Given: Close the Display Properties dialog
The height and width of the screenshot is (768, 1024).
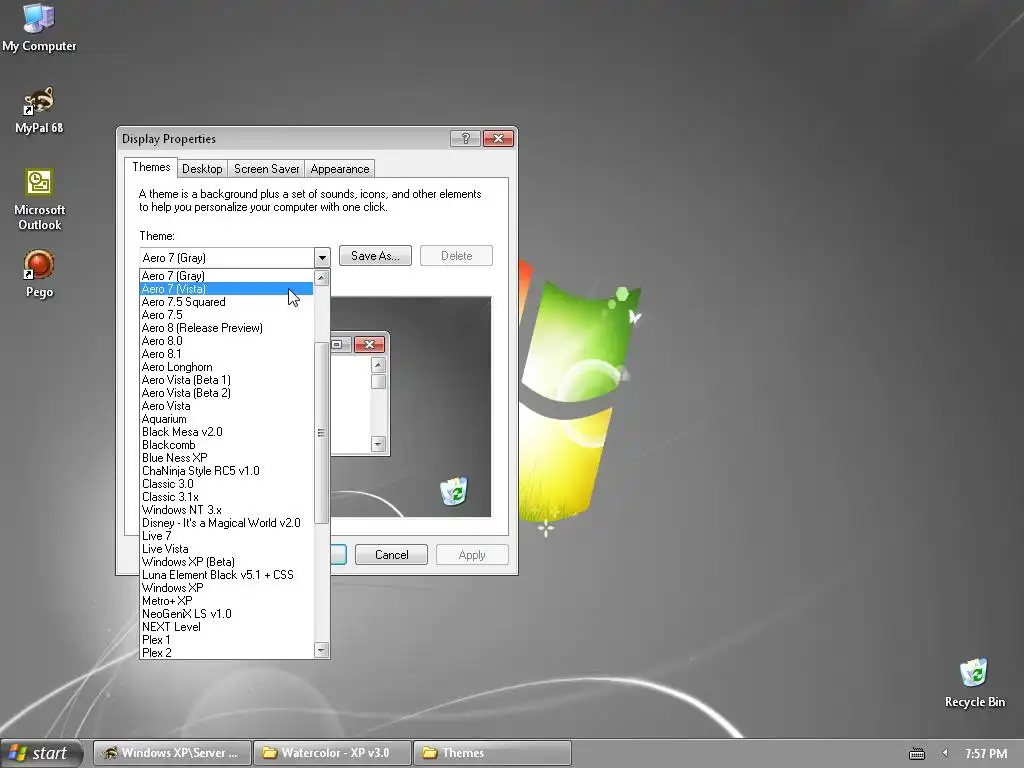Looking at the screenshot, I should 498,138.
